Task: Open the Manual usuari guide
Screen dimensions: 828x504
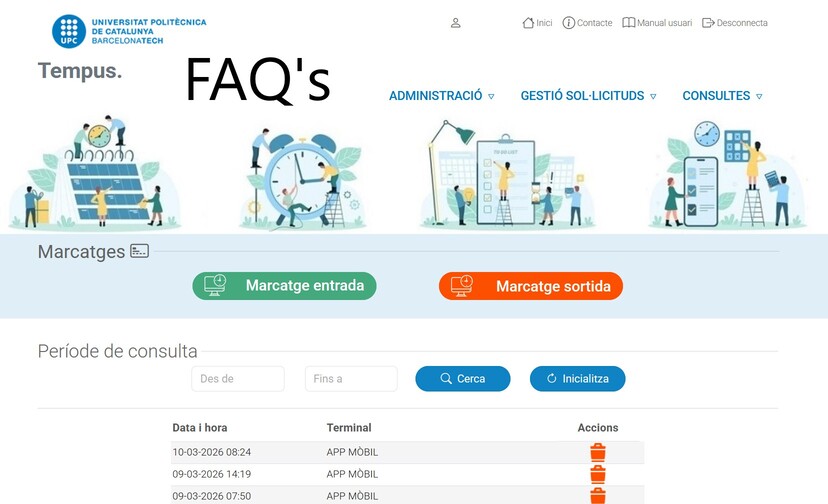Action: point(657,23)
